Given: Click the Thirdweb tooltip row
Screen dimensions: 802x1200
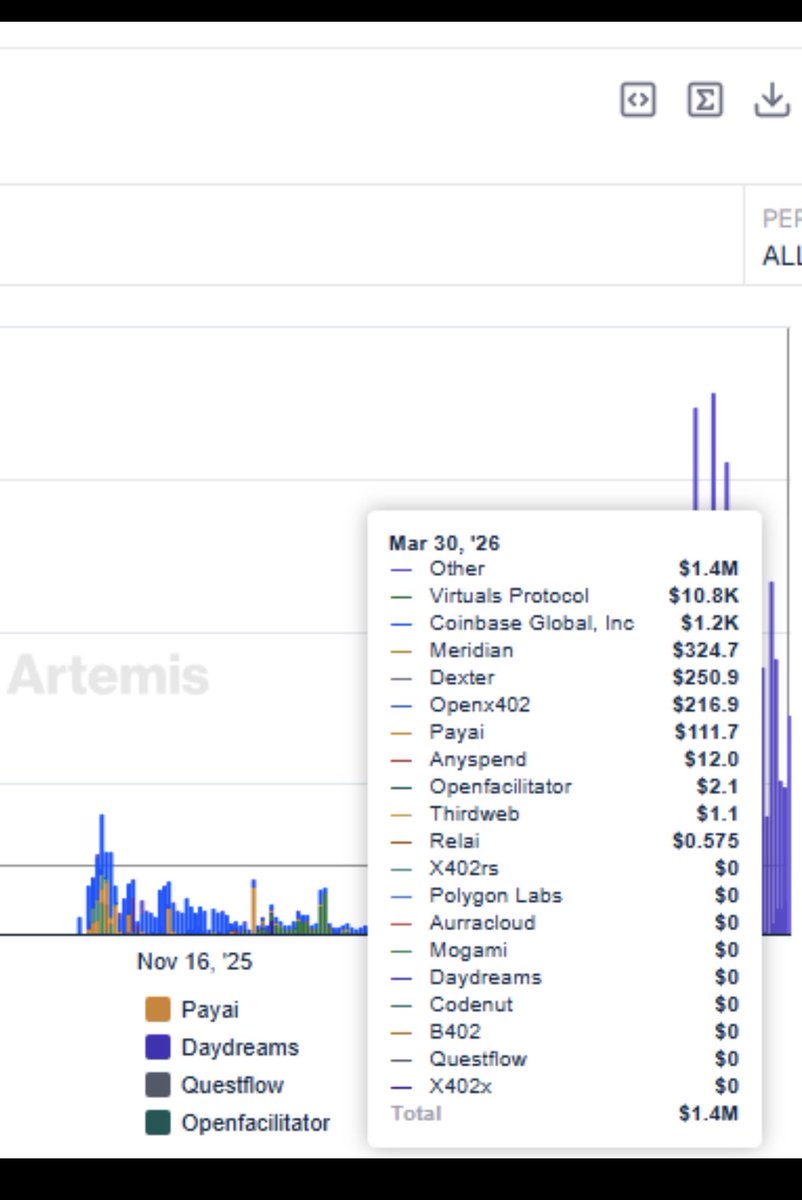Looking at the screenshot, I should (x=564, y=814).
